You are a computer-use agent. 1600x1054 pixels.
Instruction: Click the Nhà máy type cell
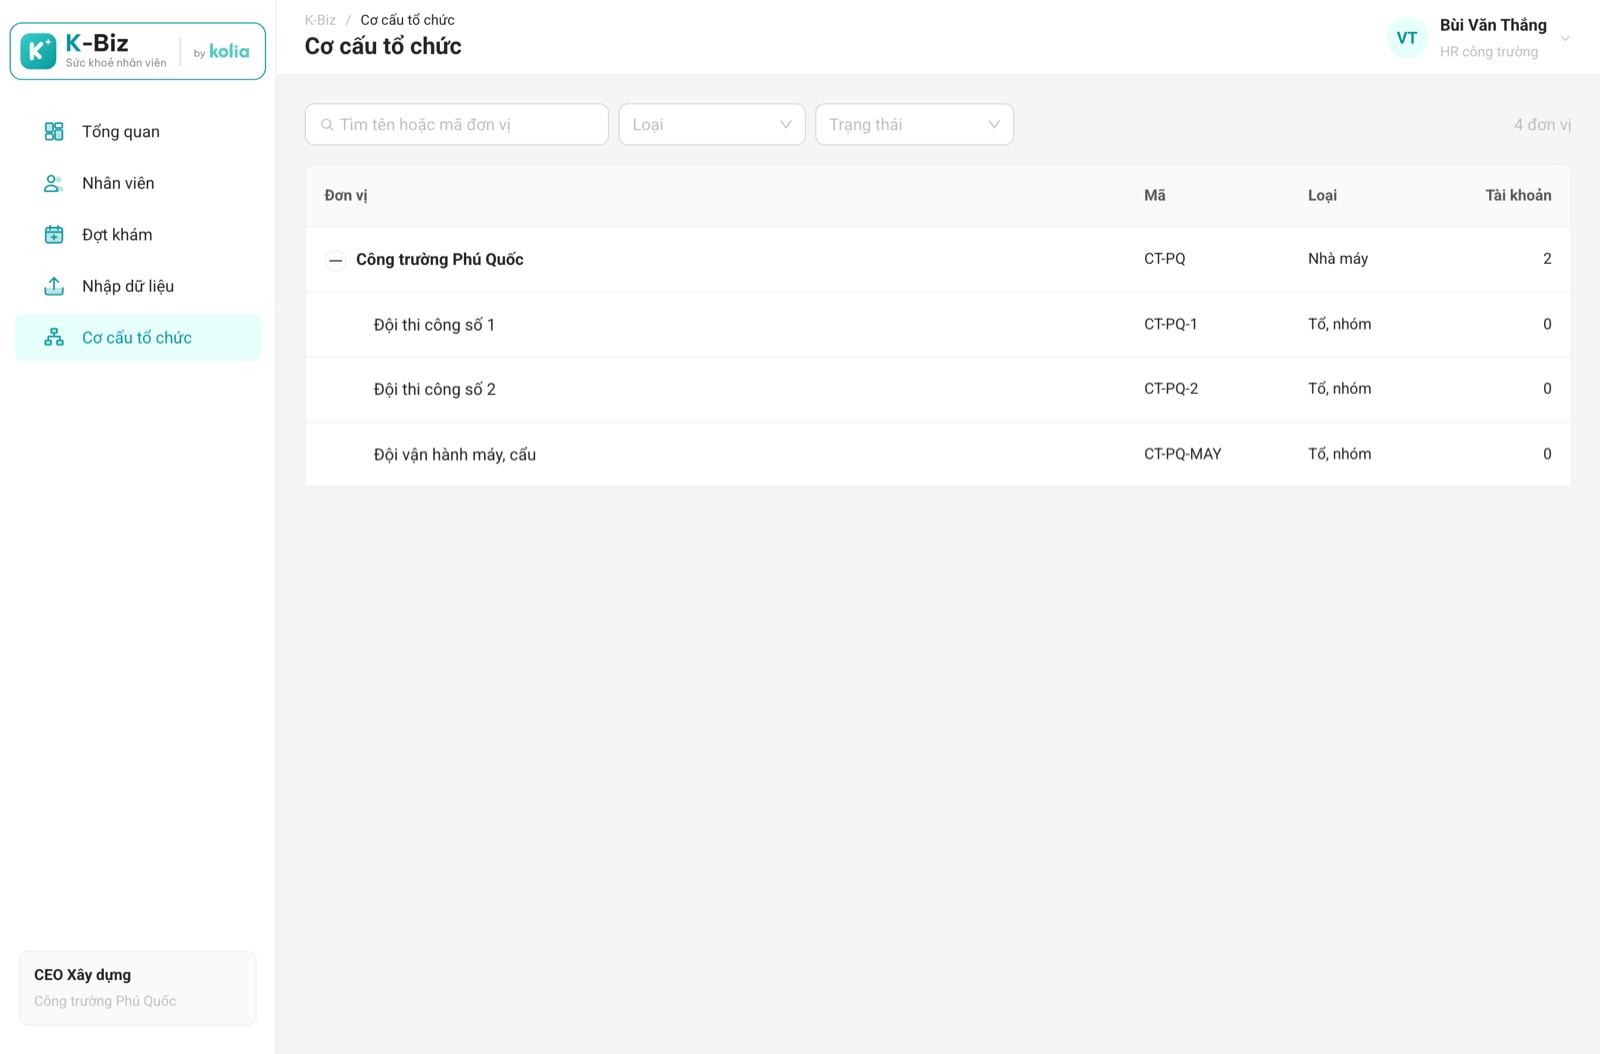click(x=1338, y=259)
